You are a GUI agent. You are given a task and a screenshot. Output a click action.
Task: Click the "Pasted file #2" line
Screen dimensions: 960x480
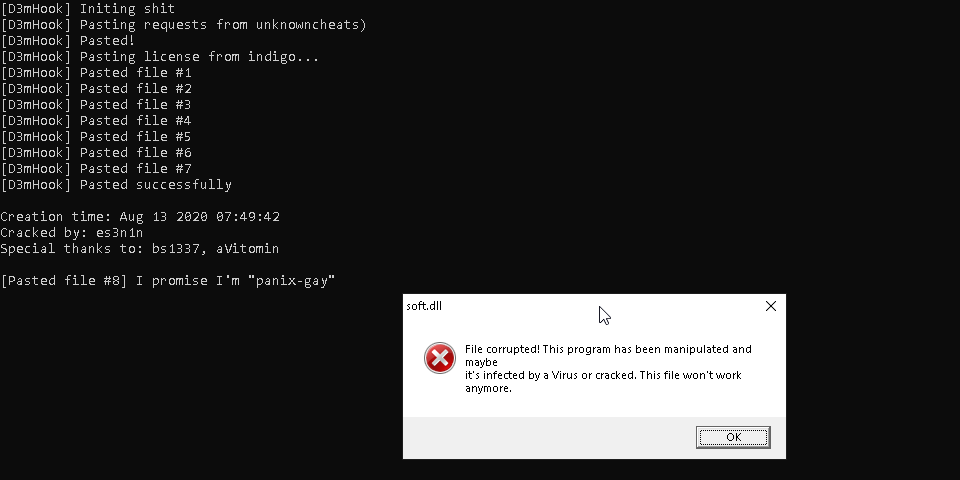coord(96,89)
